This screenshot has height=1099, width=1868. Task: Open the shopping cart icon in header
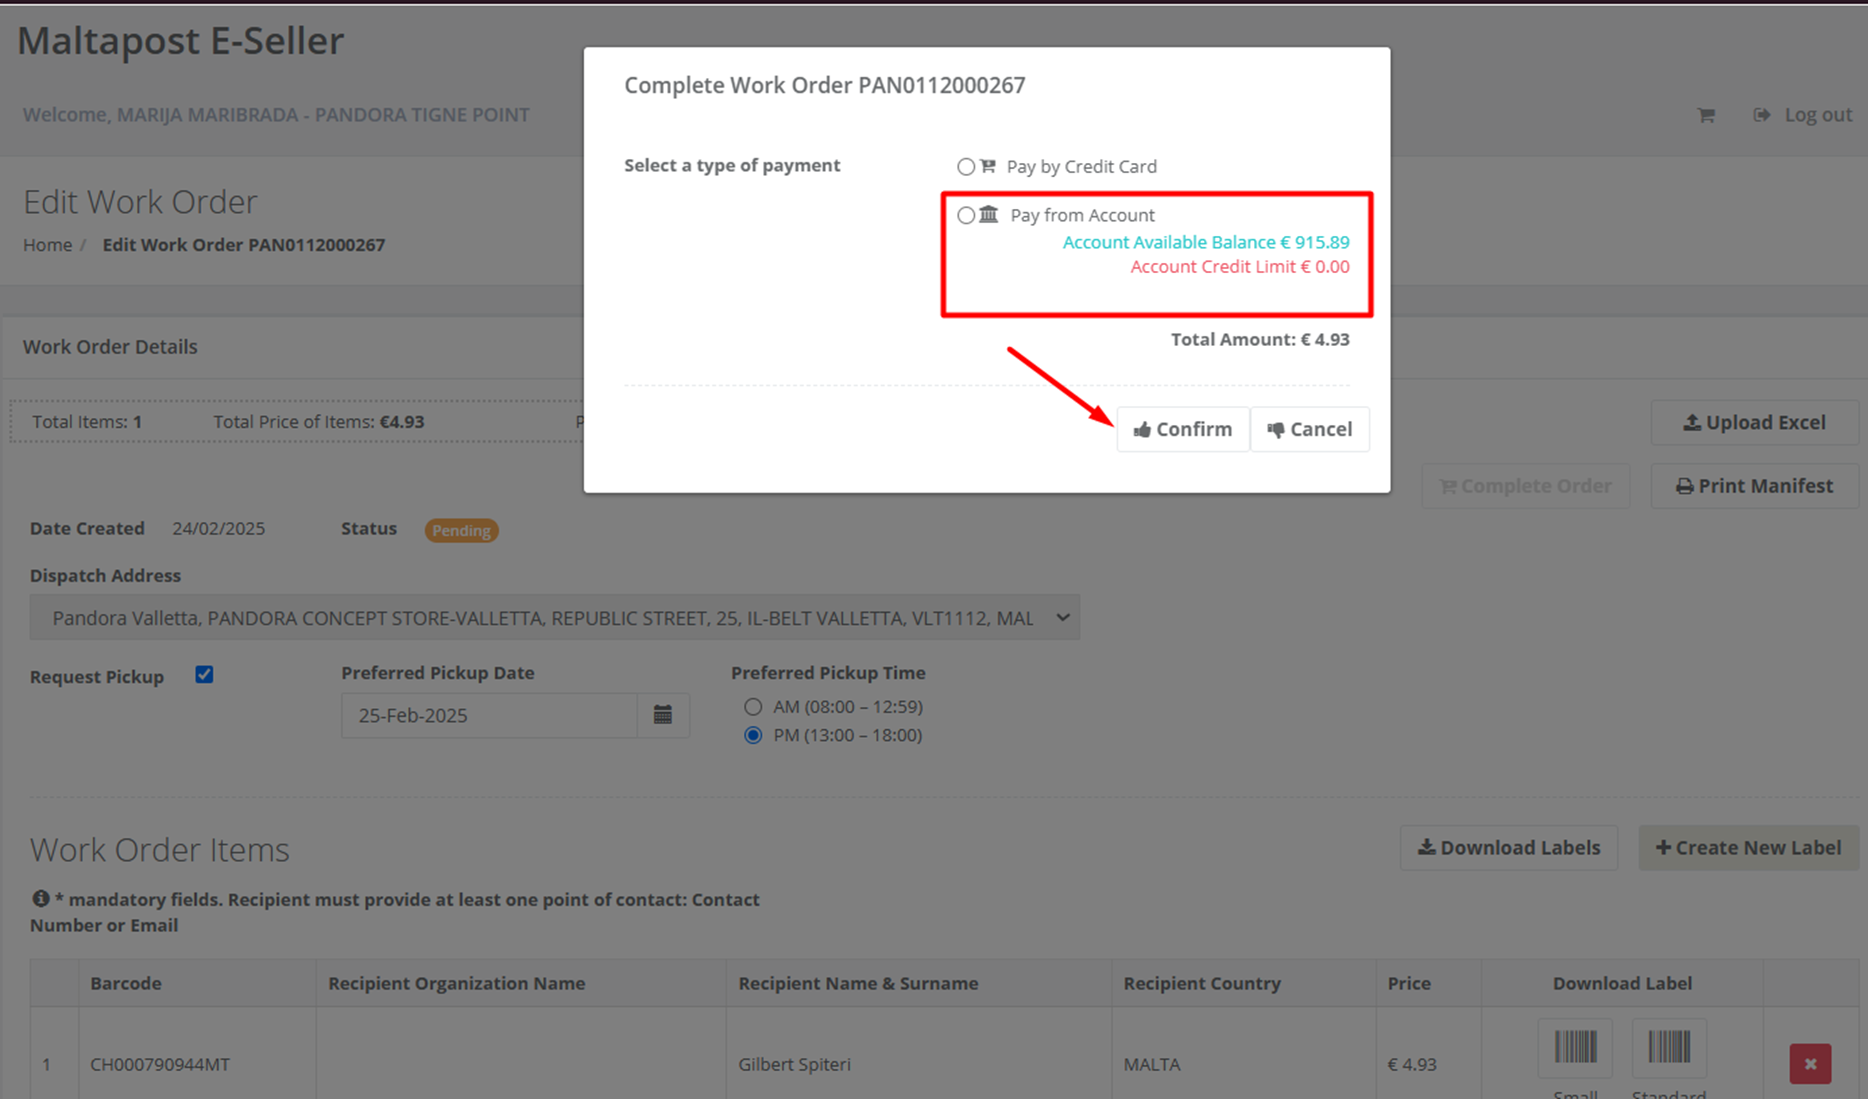click(x=1706, y=115)
